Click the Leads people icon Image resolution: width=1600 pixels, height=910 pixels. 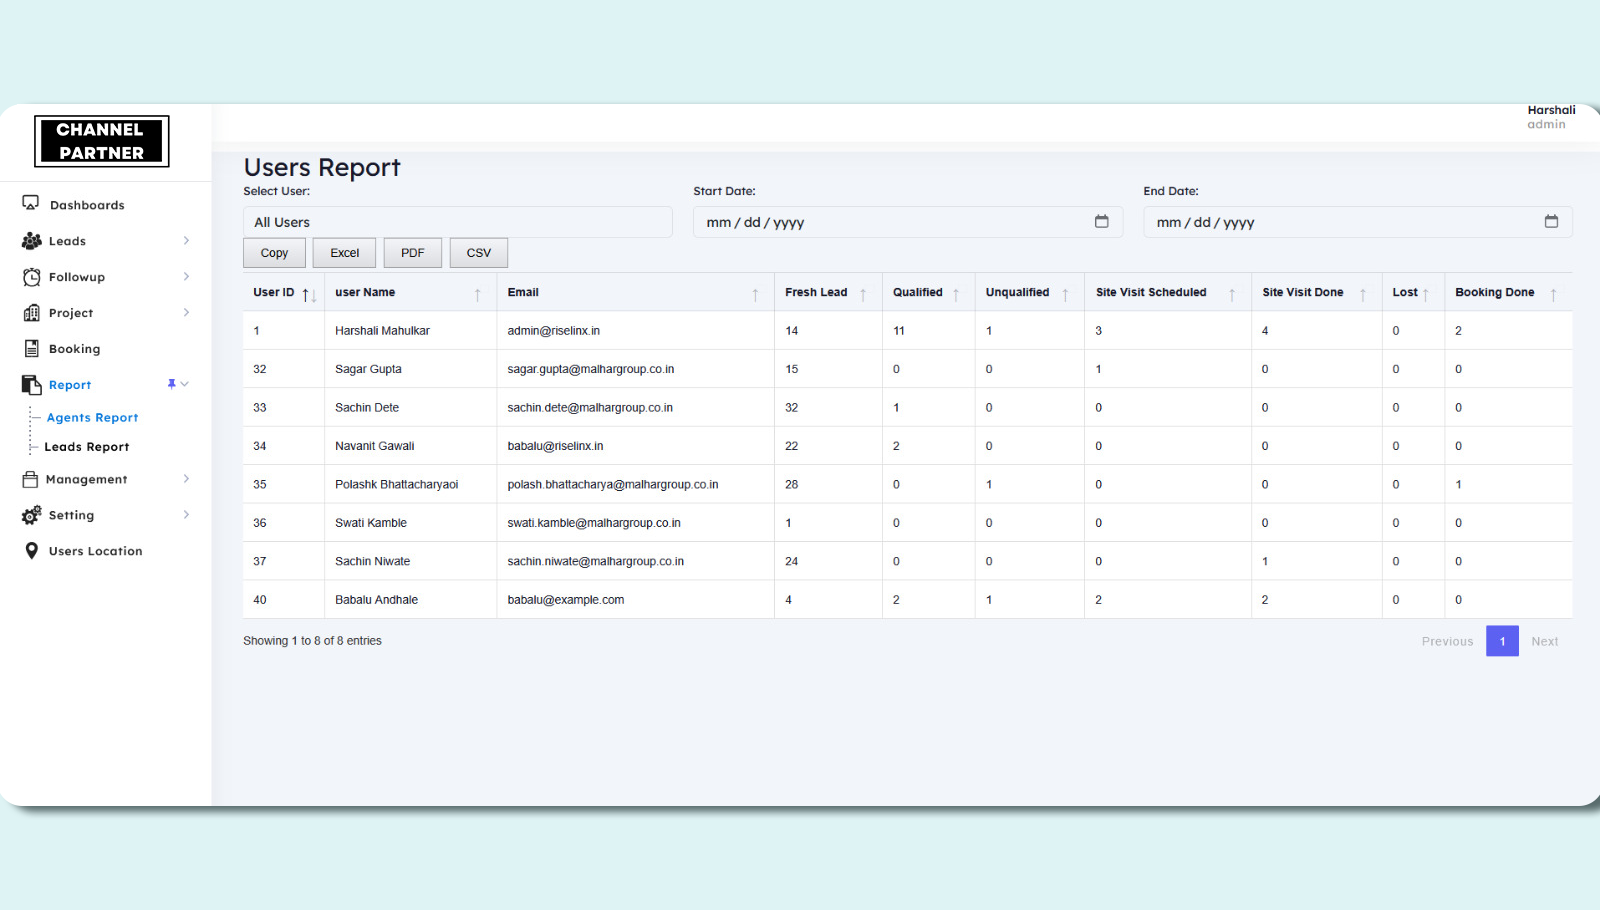pos(31,241)
